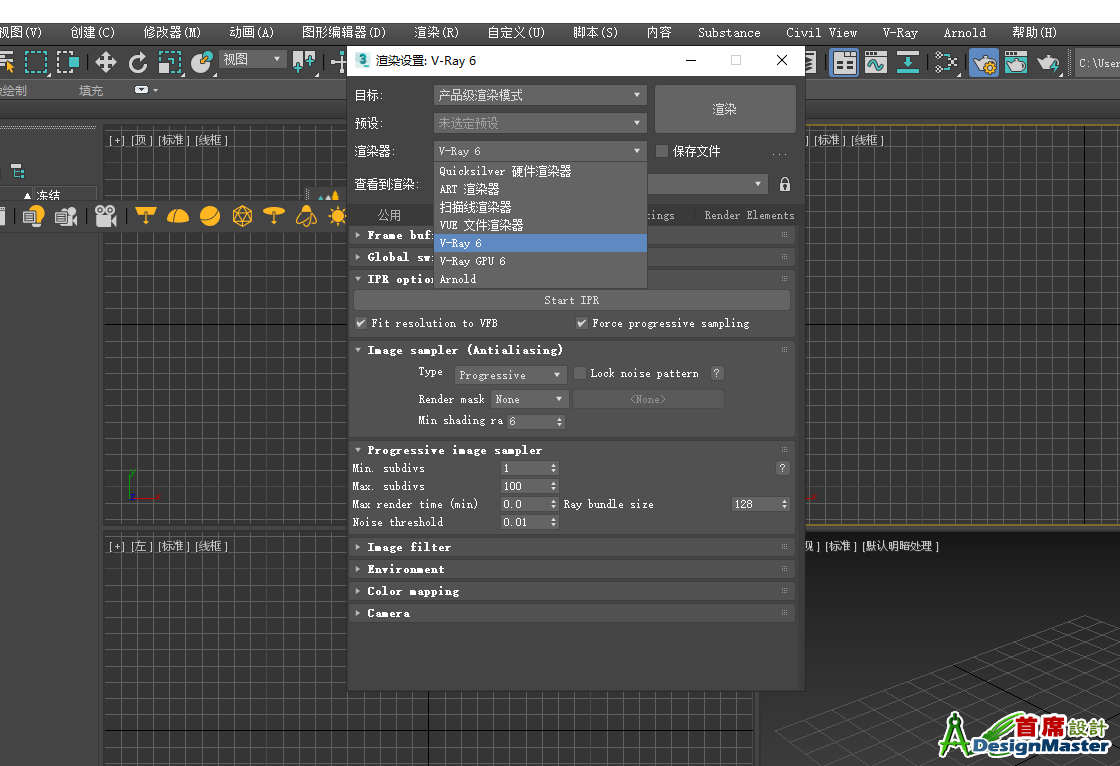Toggle window/crossing selection mode
Screen dimensions: 1120x766
(68, 63)
